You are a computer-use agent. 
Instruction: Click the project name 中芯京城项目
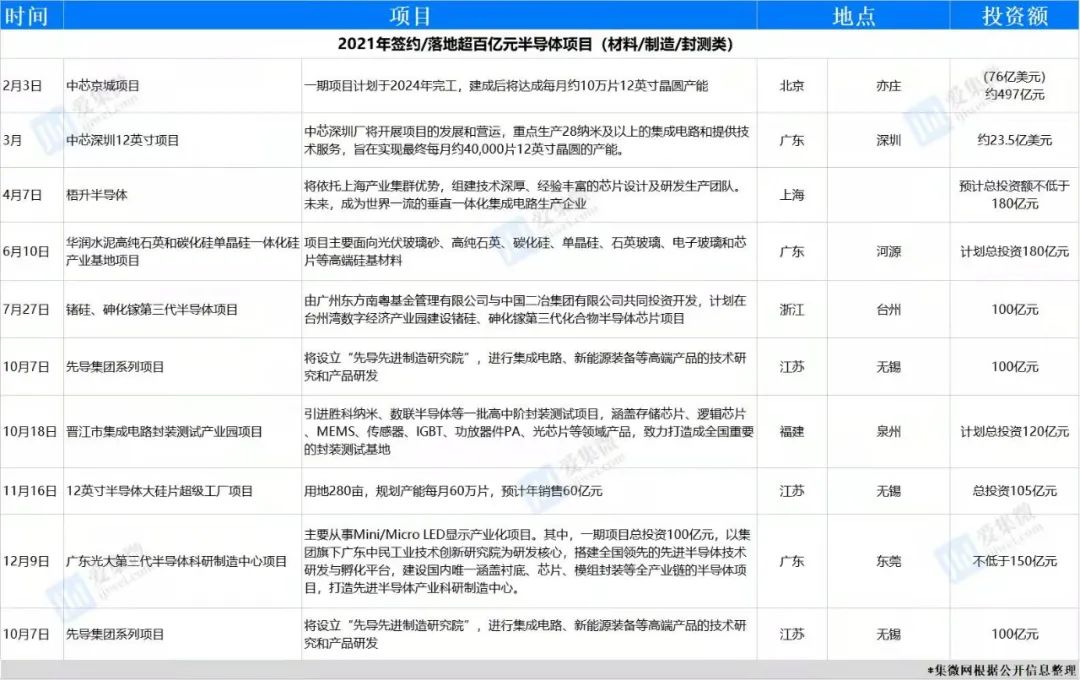(103, 85)
